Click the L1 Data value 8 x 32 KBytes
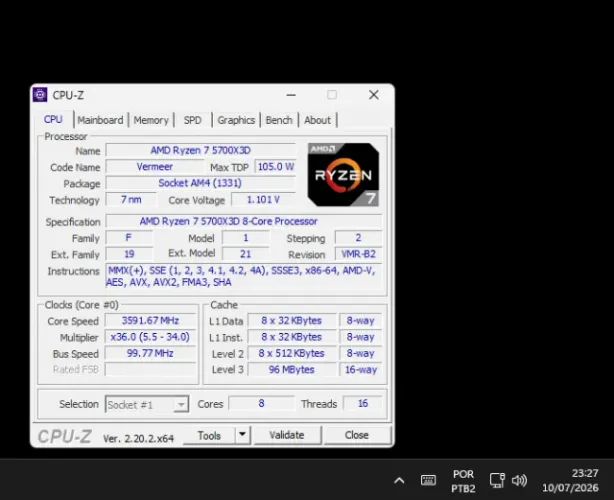The height and width of the screenshot is (500, 614). pyautogui.click(x=292, y=321)
